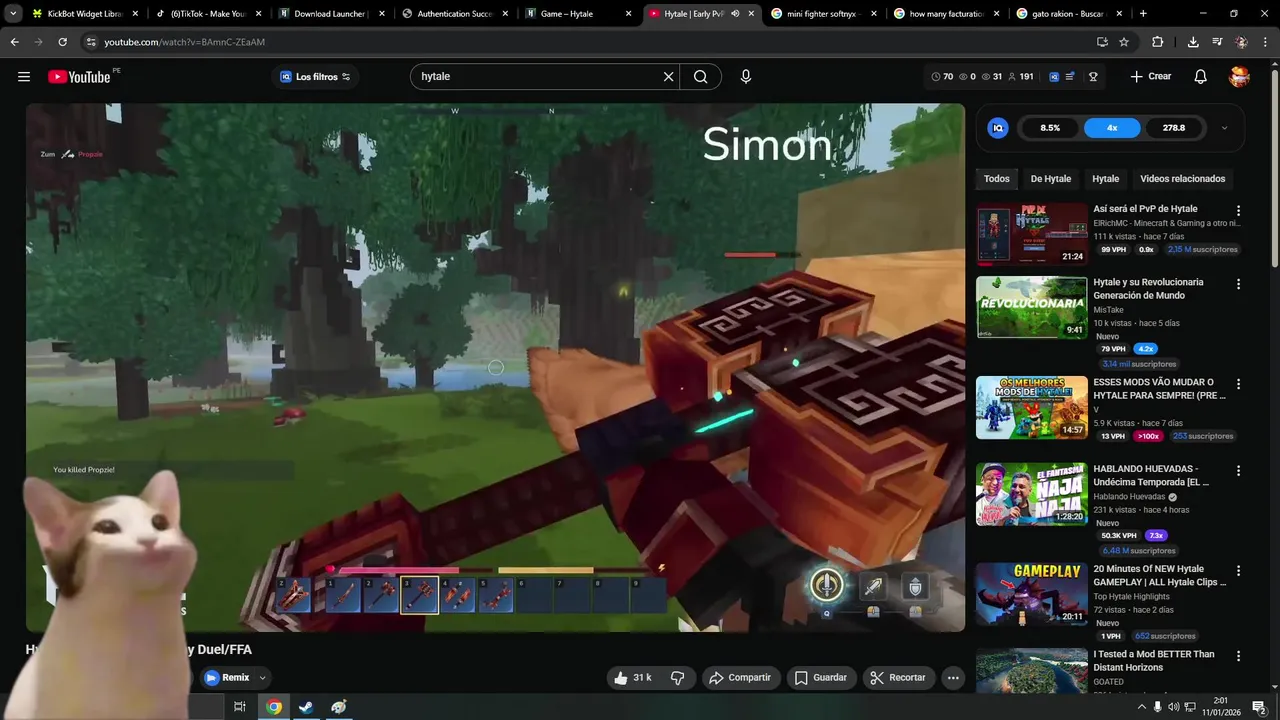Click the Compartir share button
The height and width of the screenshot is (720, 1280).
[740, 678]
